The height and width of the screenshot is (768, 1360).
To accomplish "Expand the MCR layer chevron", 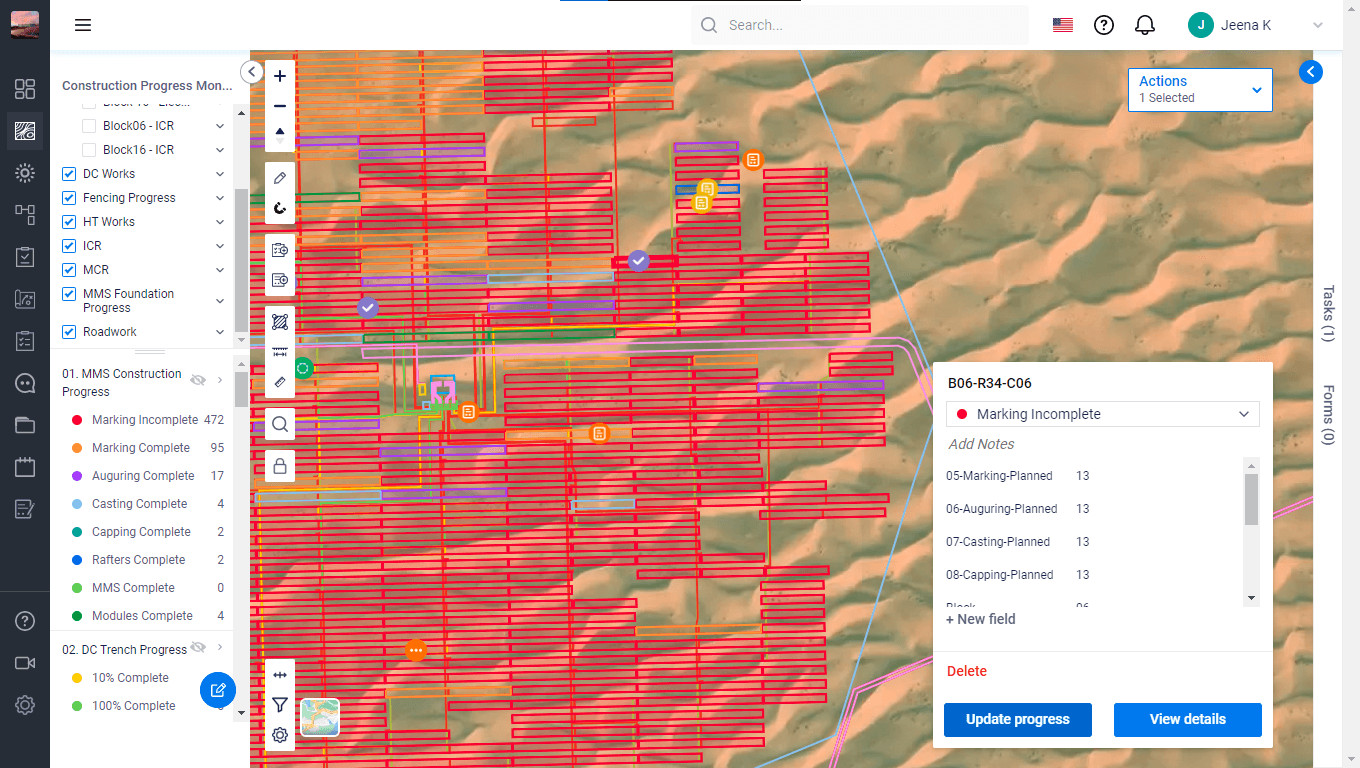I will pos(220,270).
